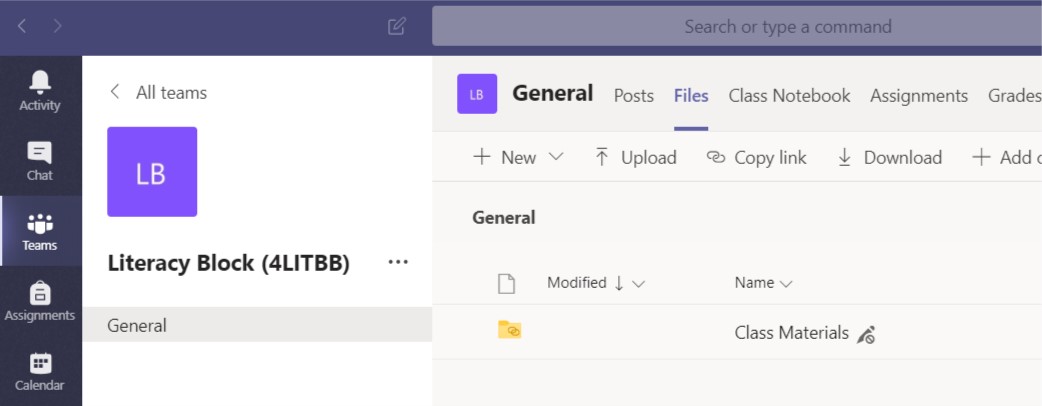
Task: Click the read-only icon beside Class Materials
Action: pyautogui.click(x=866, y=334)
